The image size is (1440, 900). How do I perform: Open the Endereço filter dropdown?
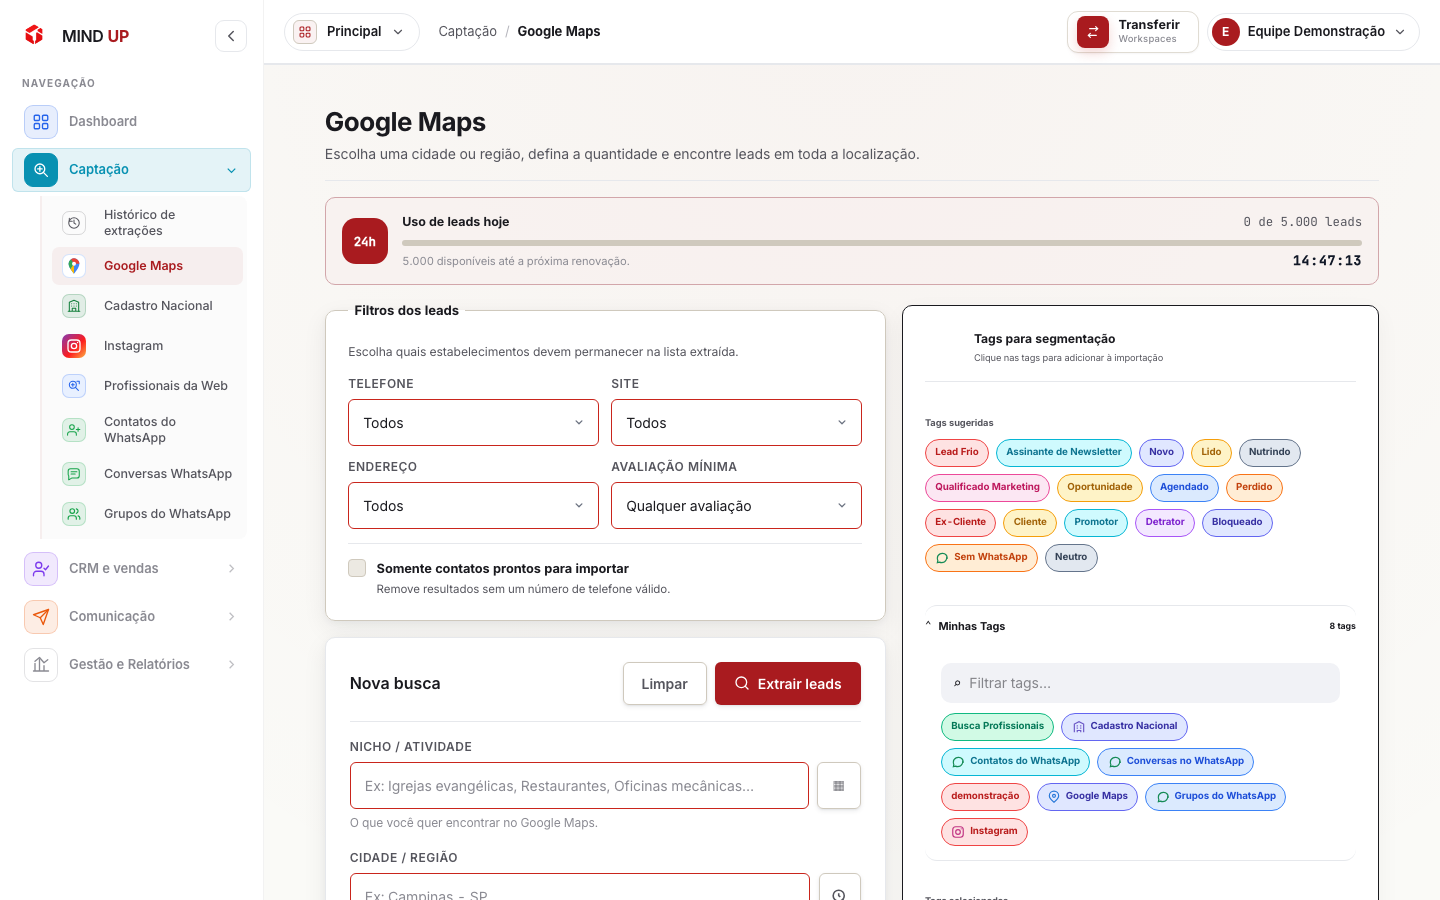(x=473, y=506)
